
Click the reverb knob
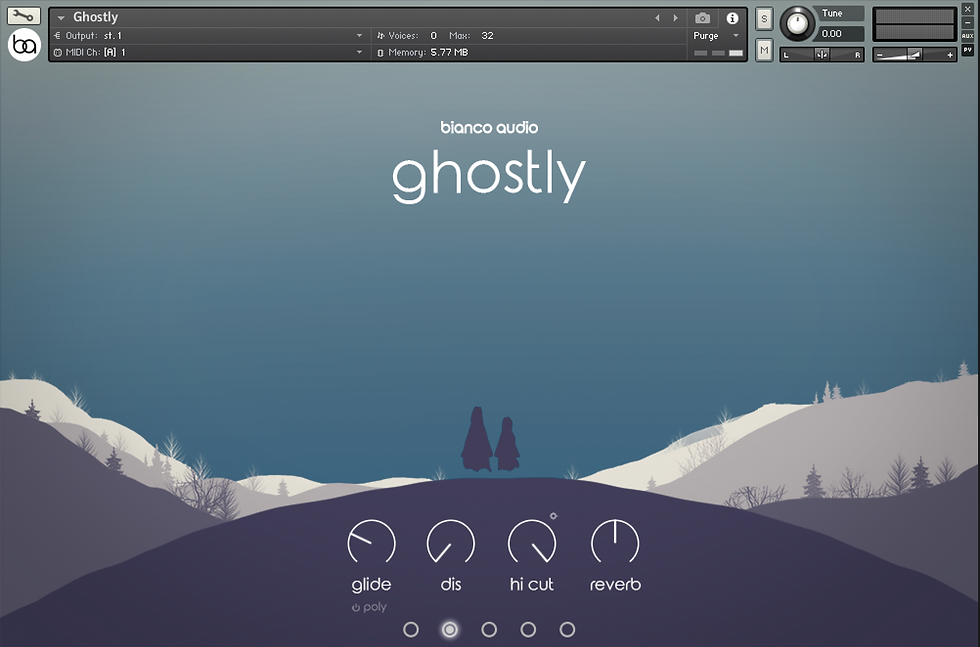tap(615, 543)
